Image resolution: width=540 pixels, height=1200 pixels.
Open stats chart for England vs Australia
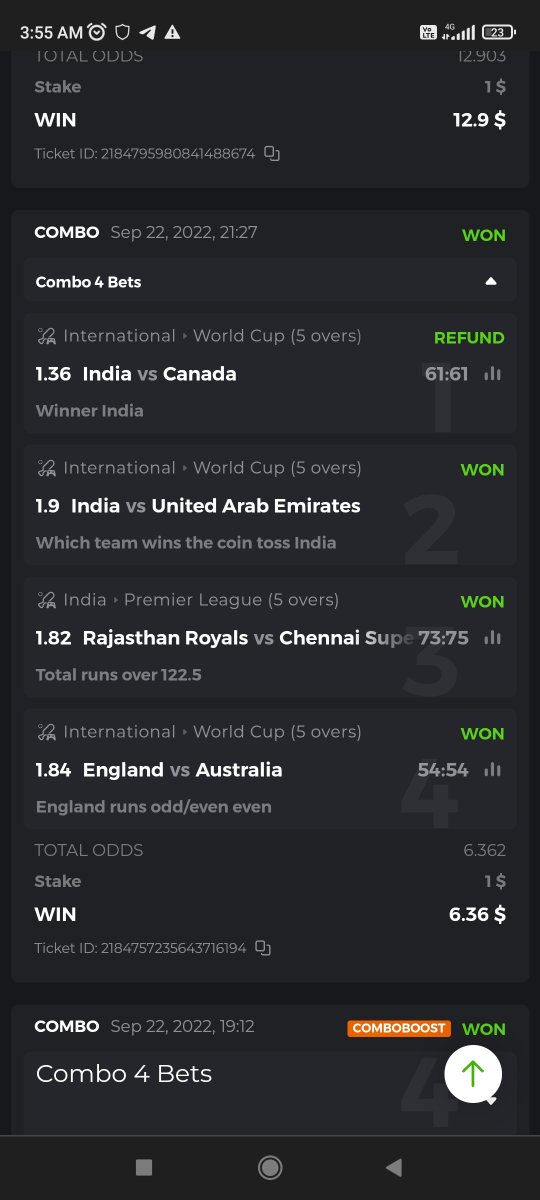tap(492, 770)
